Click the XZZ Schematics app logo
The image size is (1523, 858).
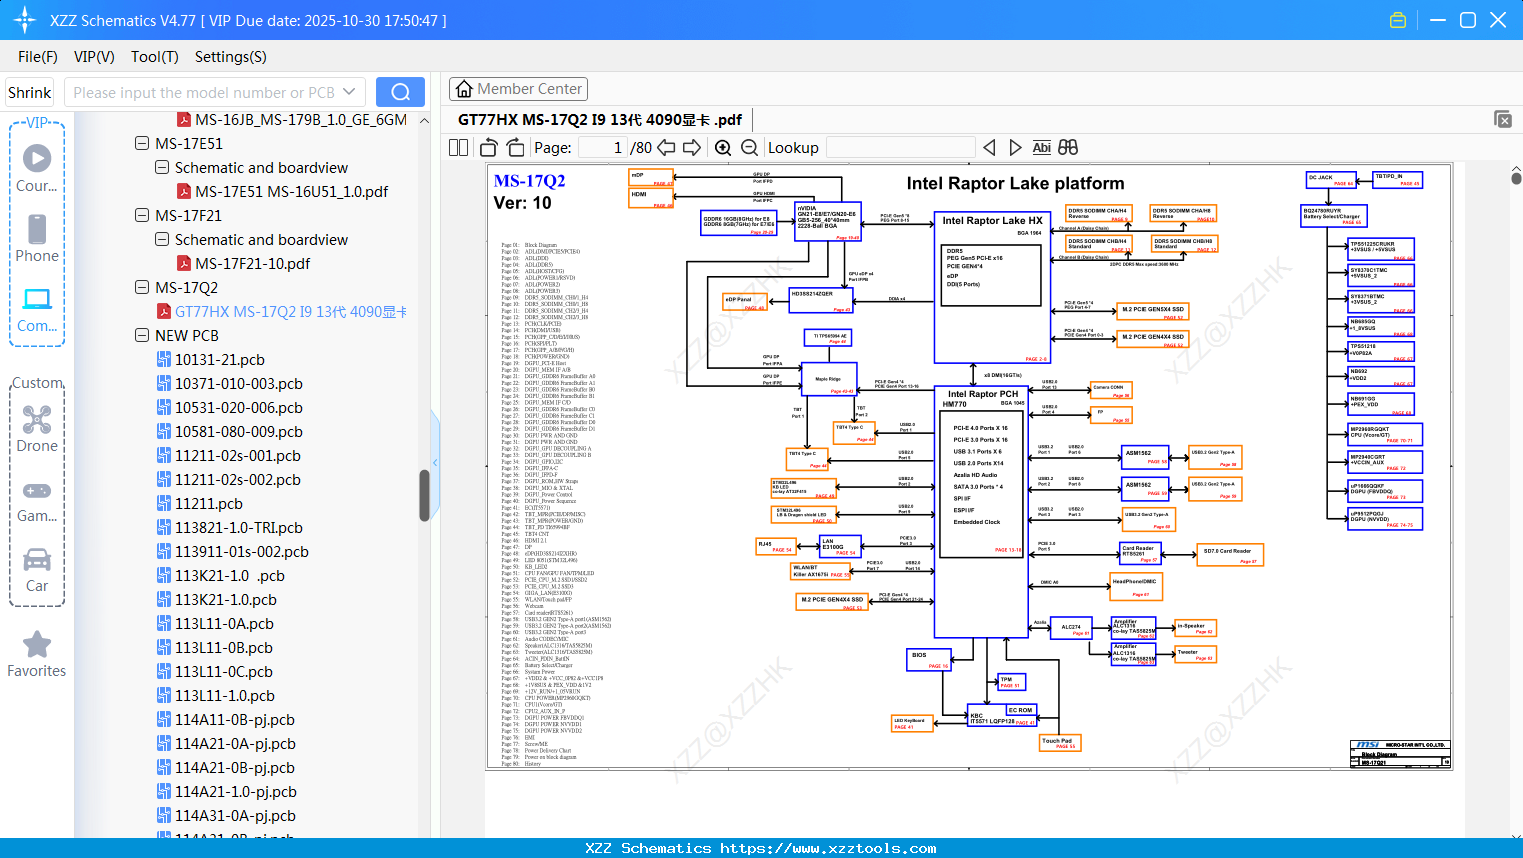click(24, 20)
